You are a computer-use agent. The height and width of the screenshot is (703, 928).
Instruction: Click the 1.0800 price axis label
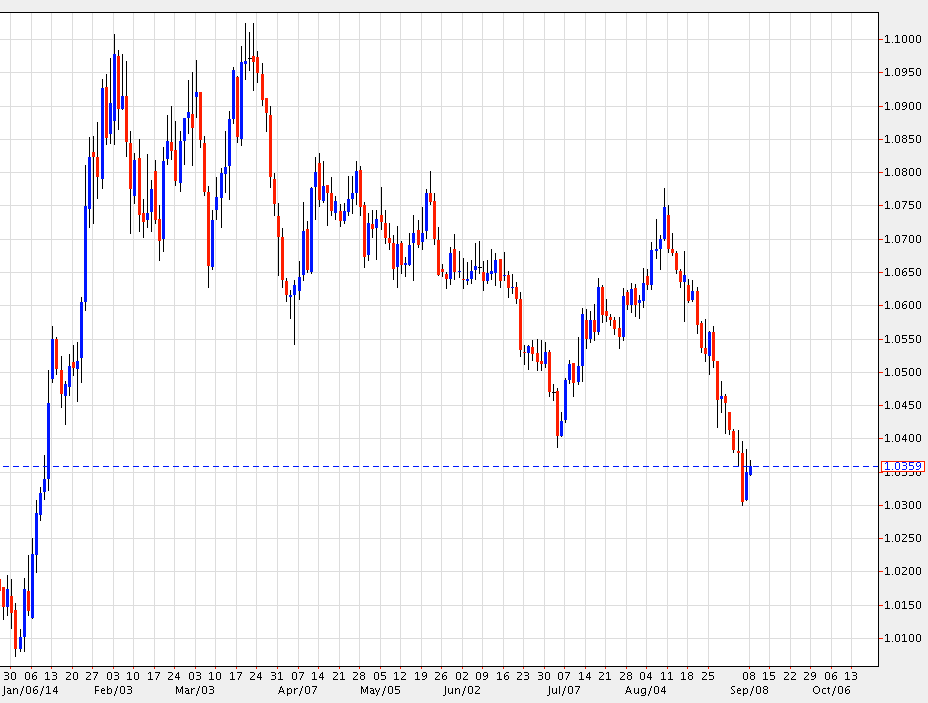coord(903,172)
